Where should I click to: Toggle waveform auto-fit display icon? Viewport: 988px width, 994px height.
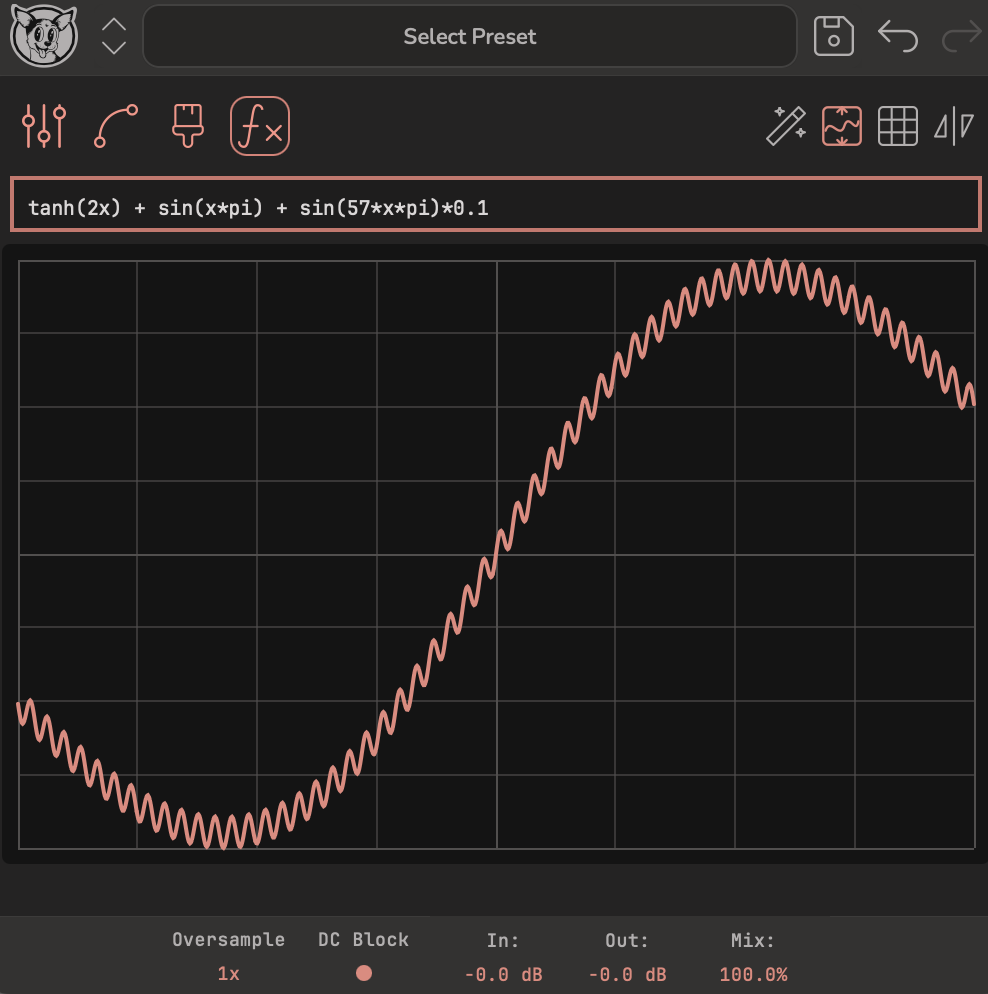843,125
